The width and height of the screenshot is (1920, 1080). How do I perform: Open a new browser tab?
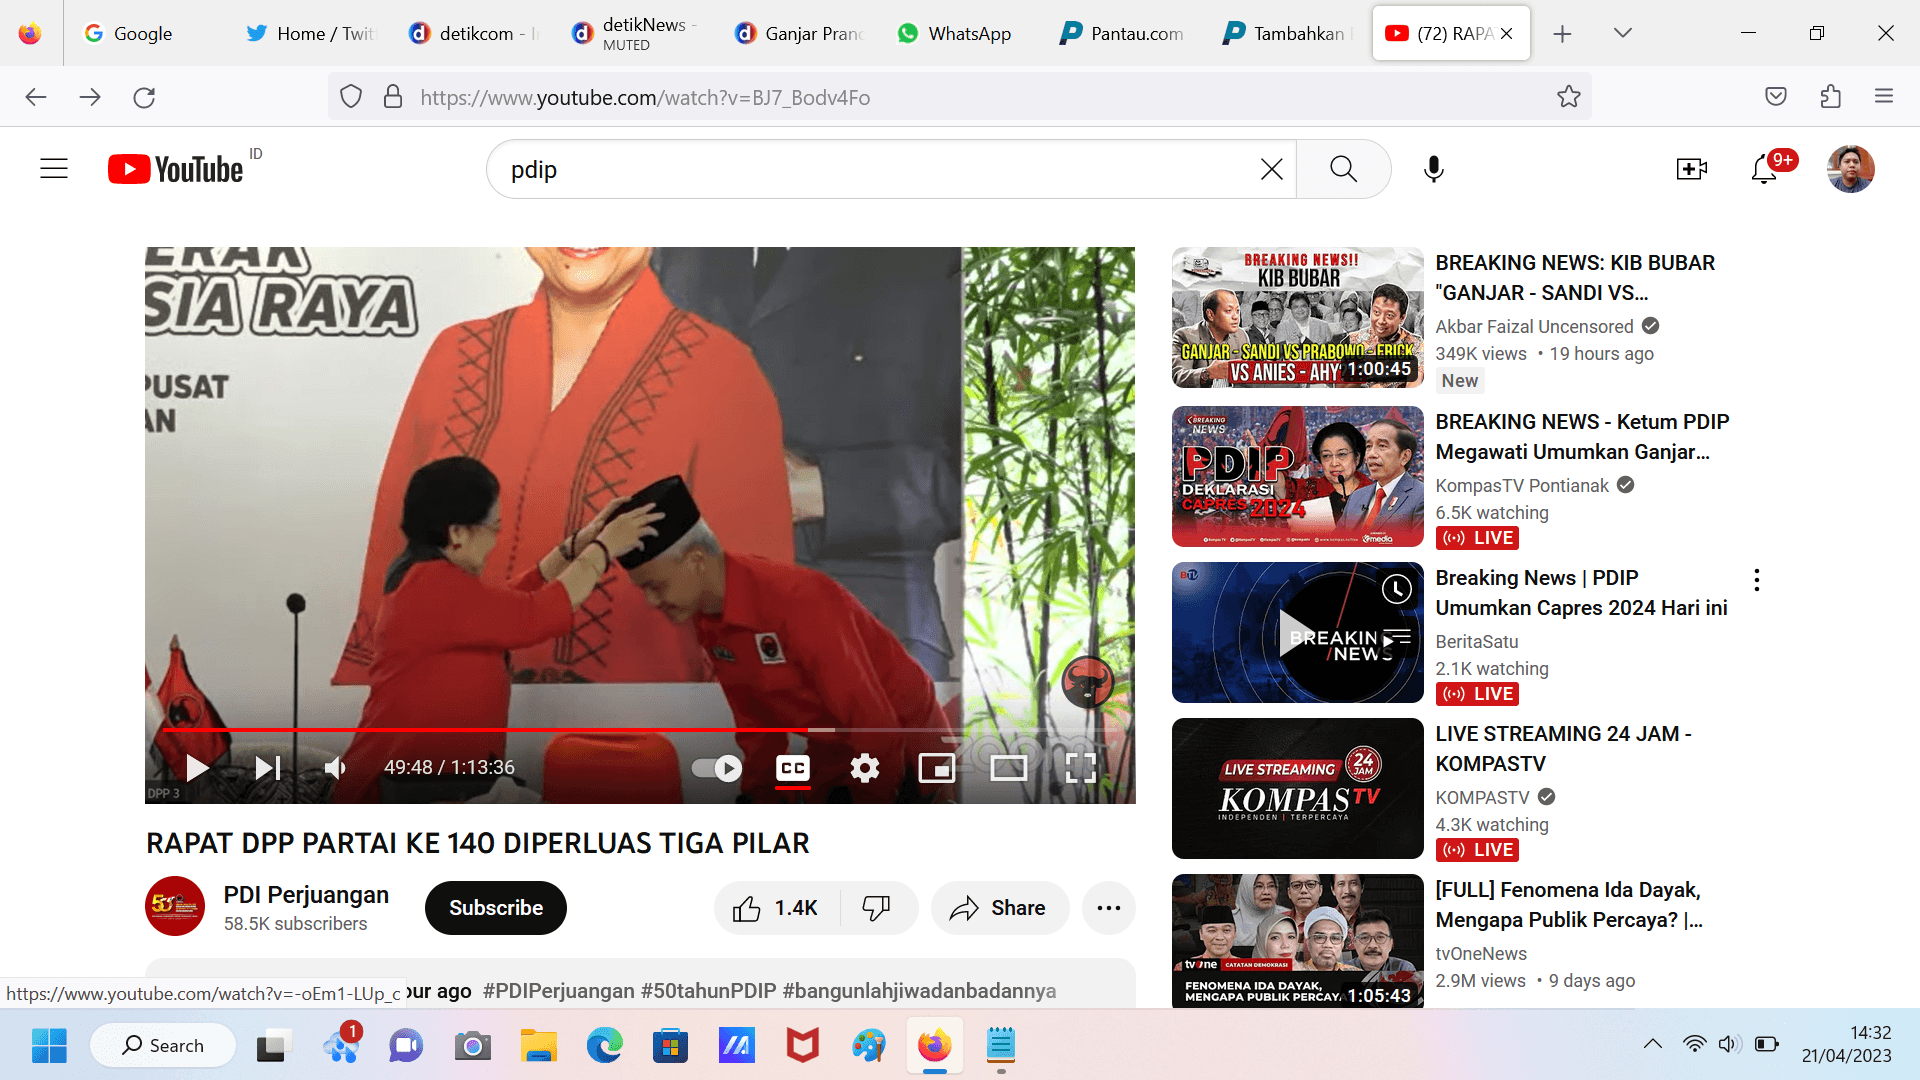tap(1562, 33)
